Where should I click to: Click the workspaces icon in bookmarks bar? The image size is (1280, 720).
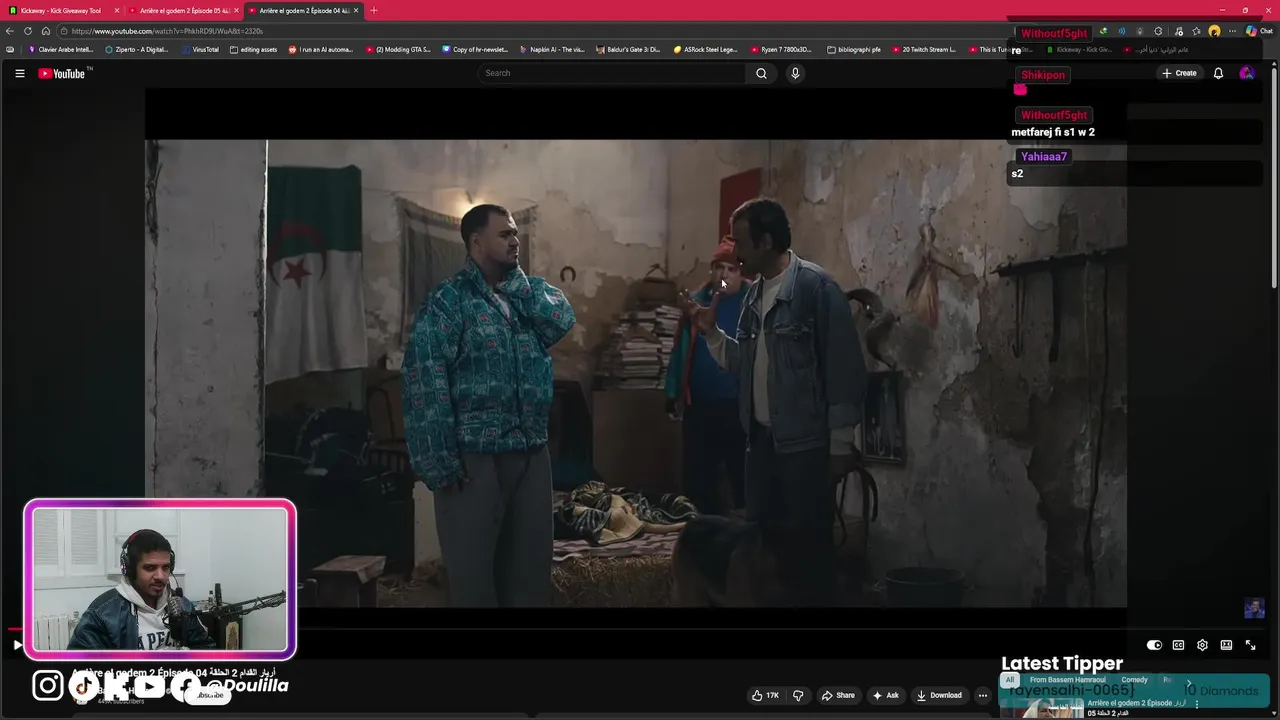pos(10,49)
